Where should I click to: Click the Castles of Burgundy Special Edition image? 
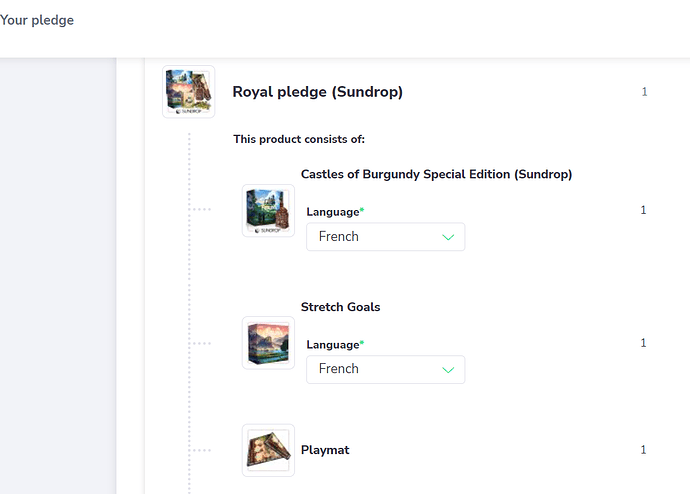tap(268, 210)
